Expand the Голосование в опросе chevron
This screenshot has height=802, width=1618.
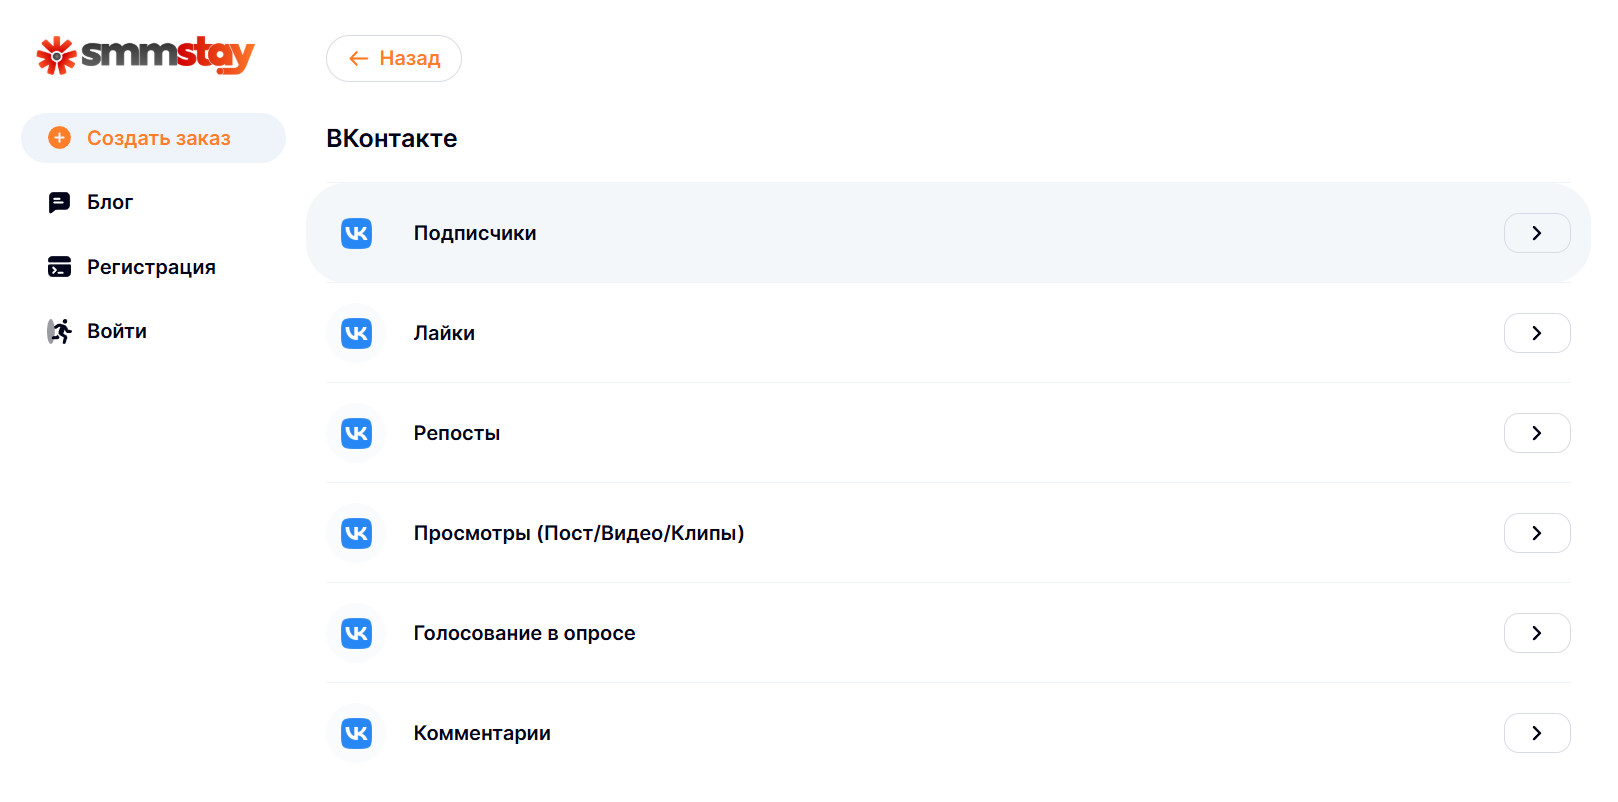(1536, 633)
